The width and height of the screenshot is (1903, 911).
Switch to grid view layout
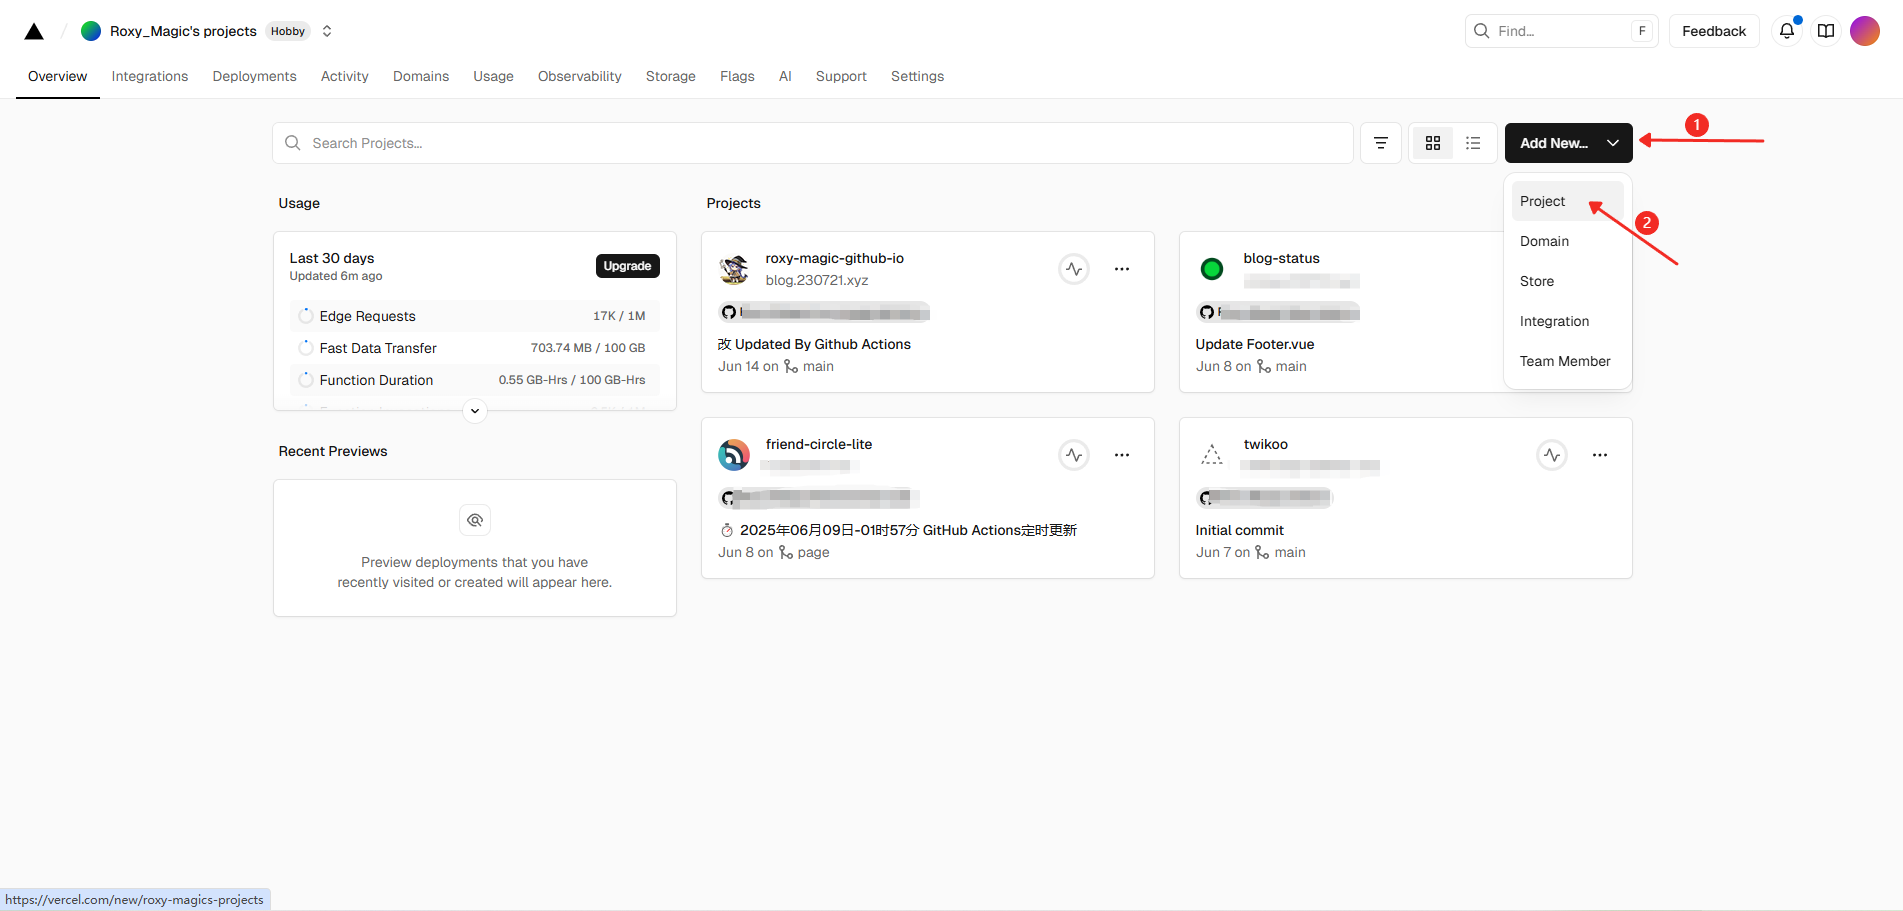pos(1433,143)
